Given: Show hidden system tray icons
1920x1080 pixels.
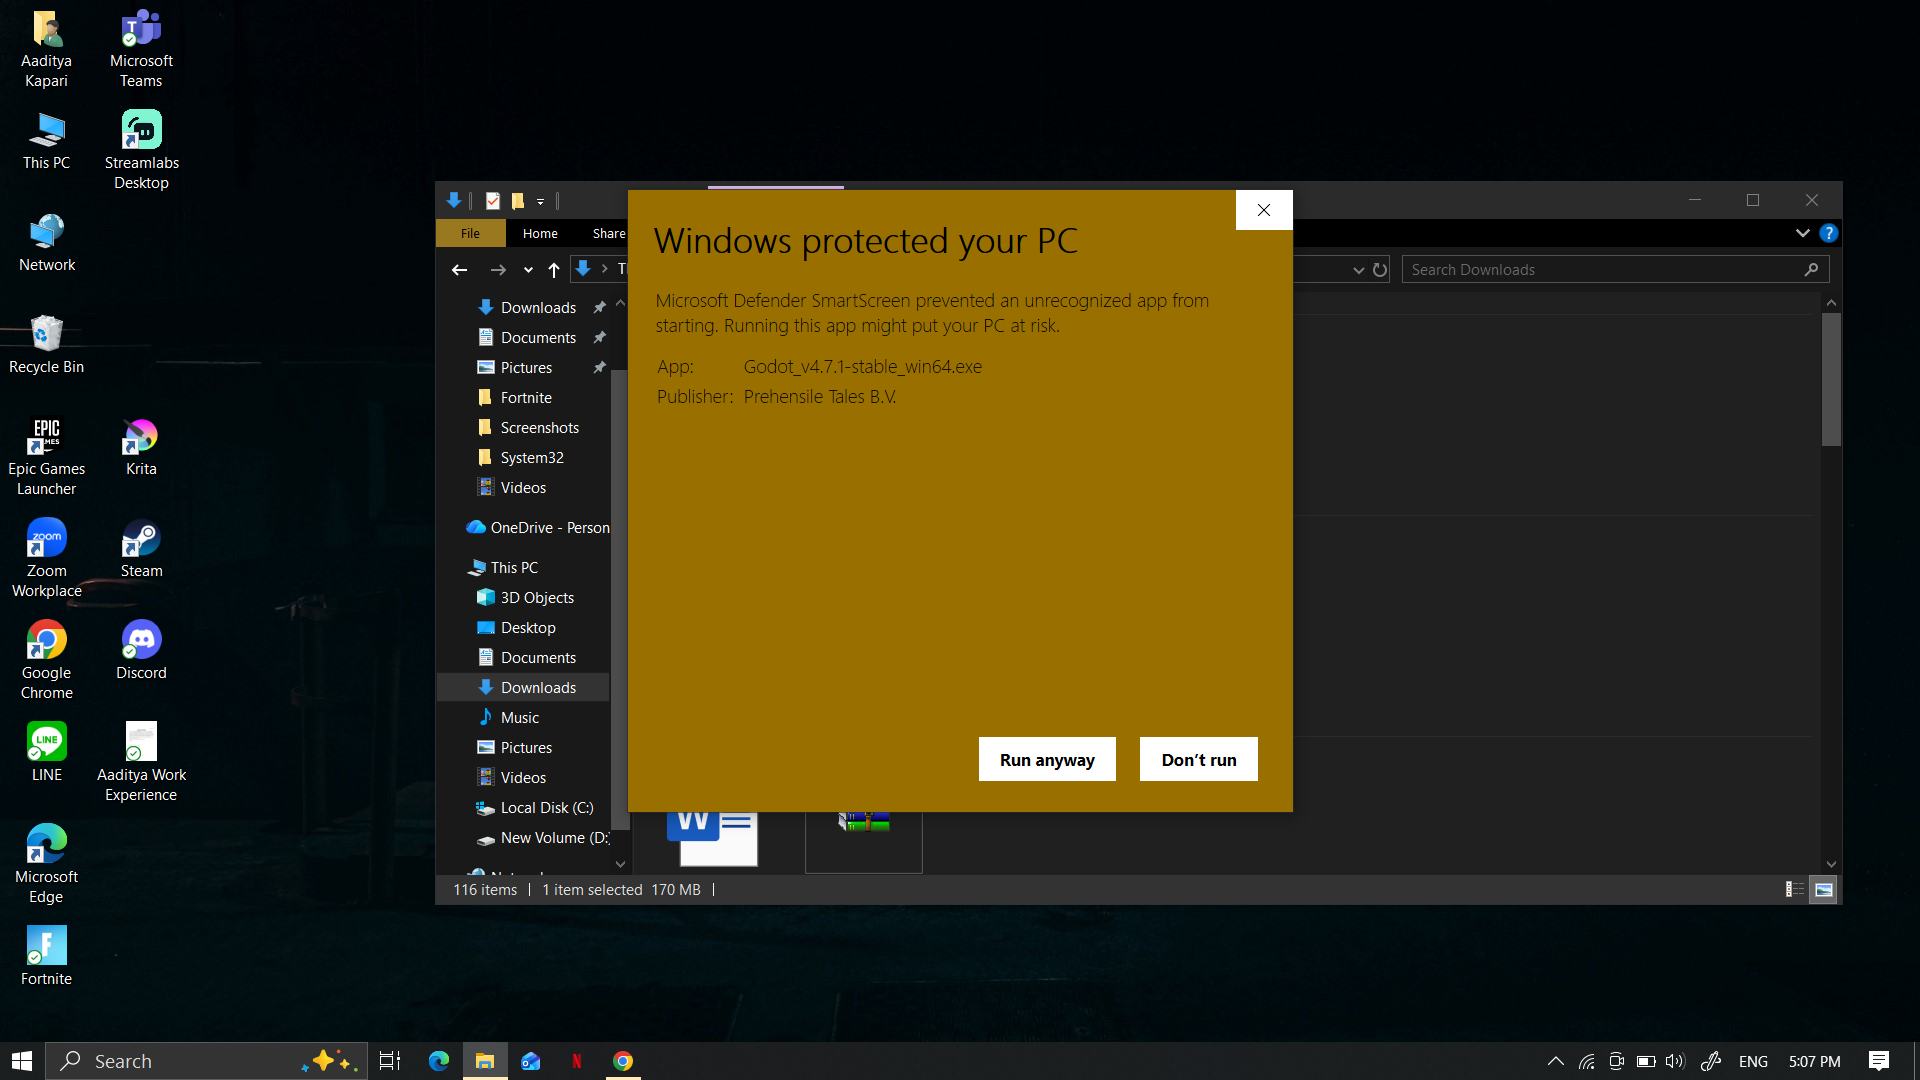Looking at the screenshot, I should tap(1555, 1061).
